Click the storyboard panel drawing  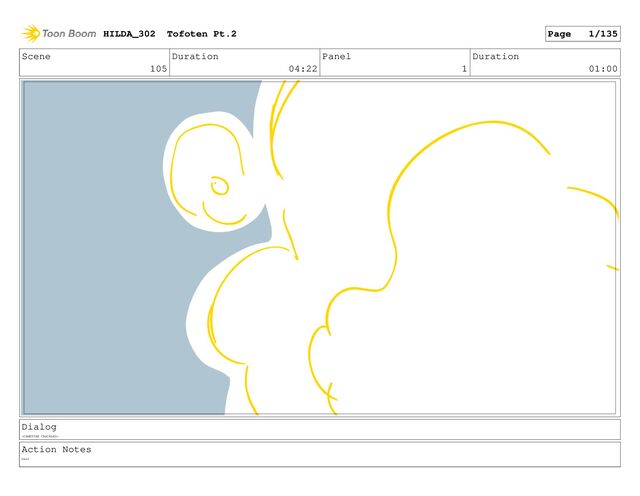click(320, 248)
